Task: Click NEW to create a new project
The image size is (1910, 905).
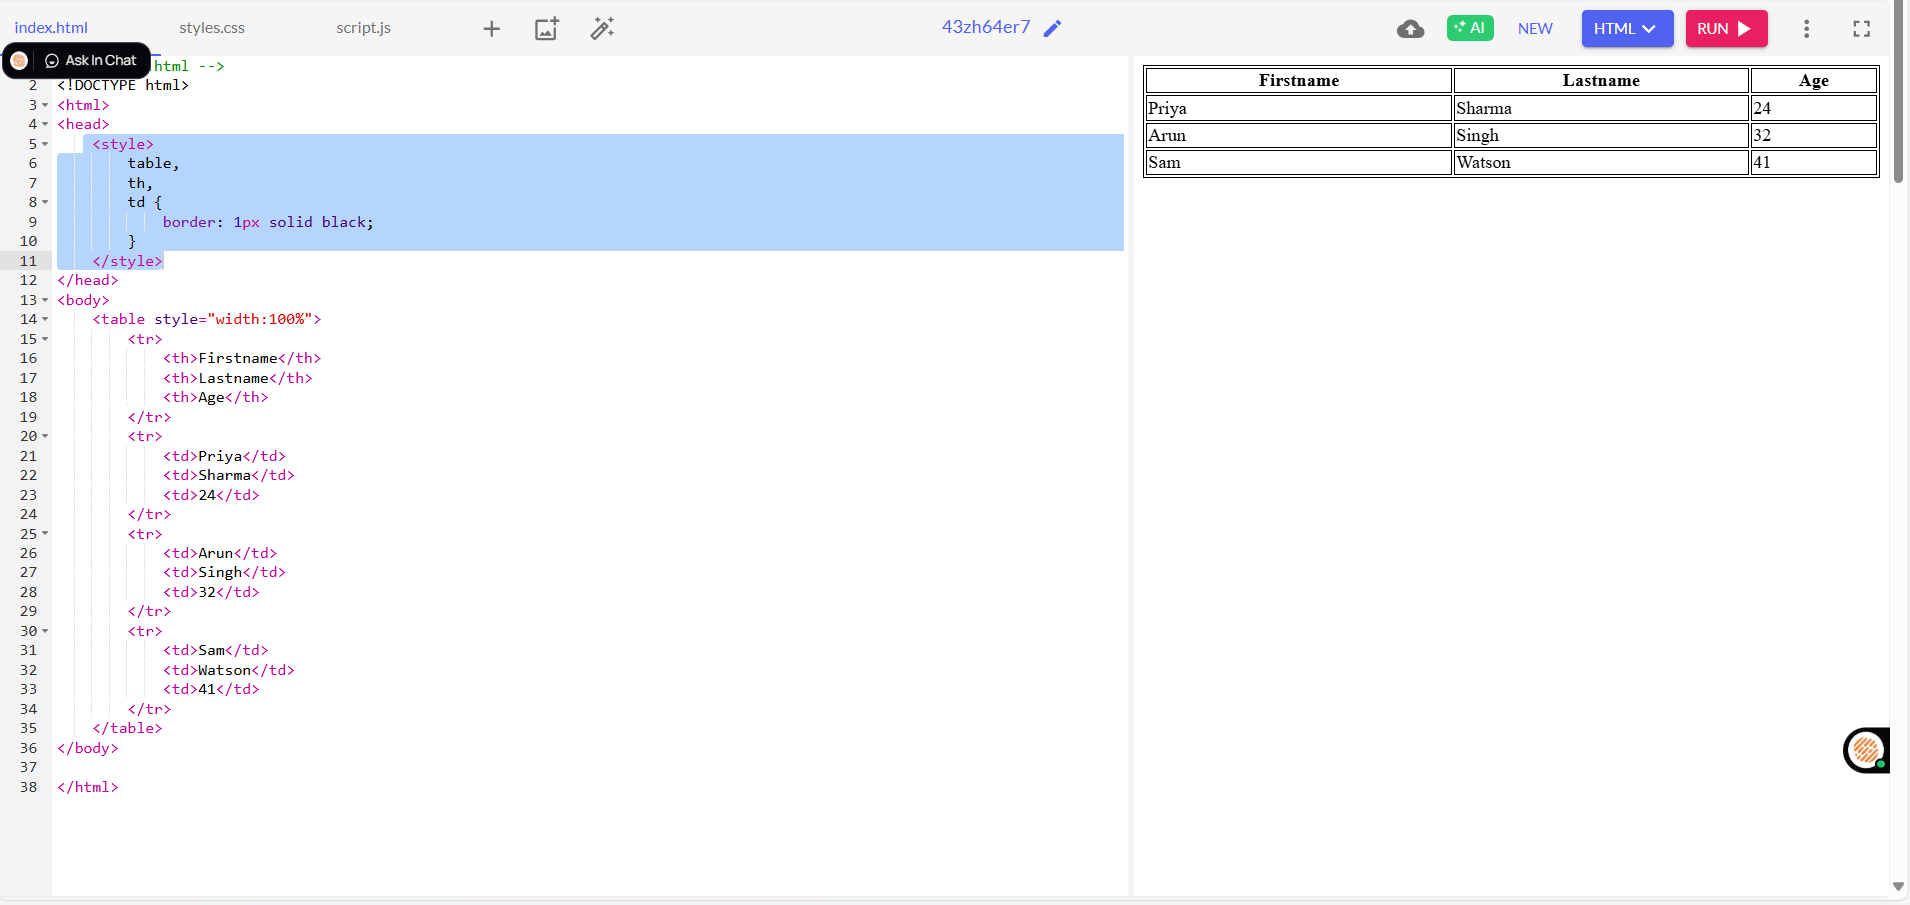Action: point(1535,29)
